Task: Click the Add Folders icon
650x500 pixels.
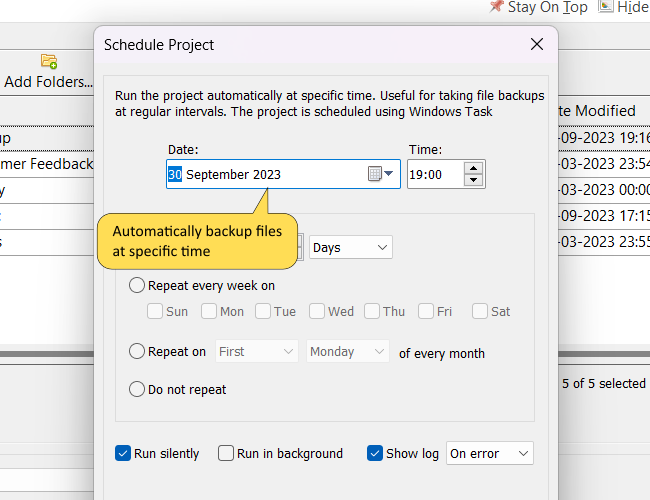Action: 48,62
